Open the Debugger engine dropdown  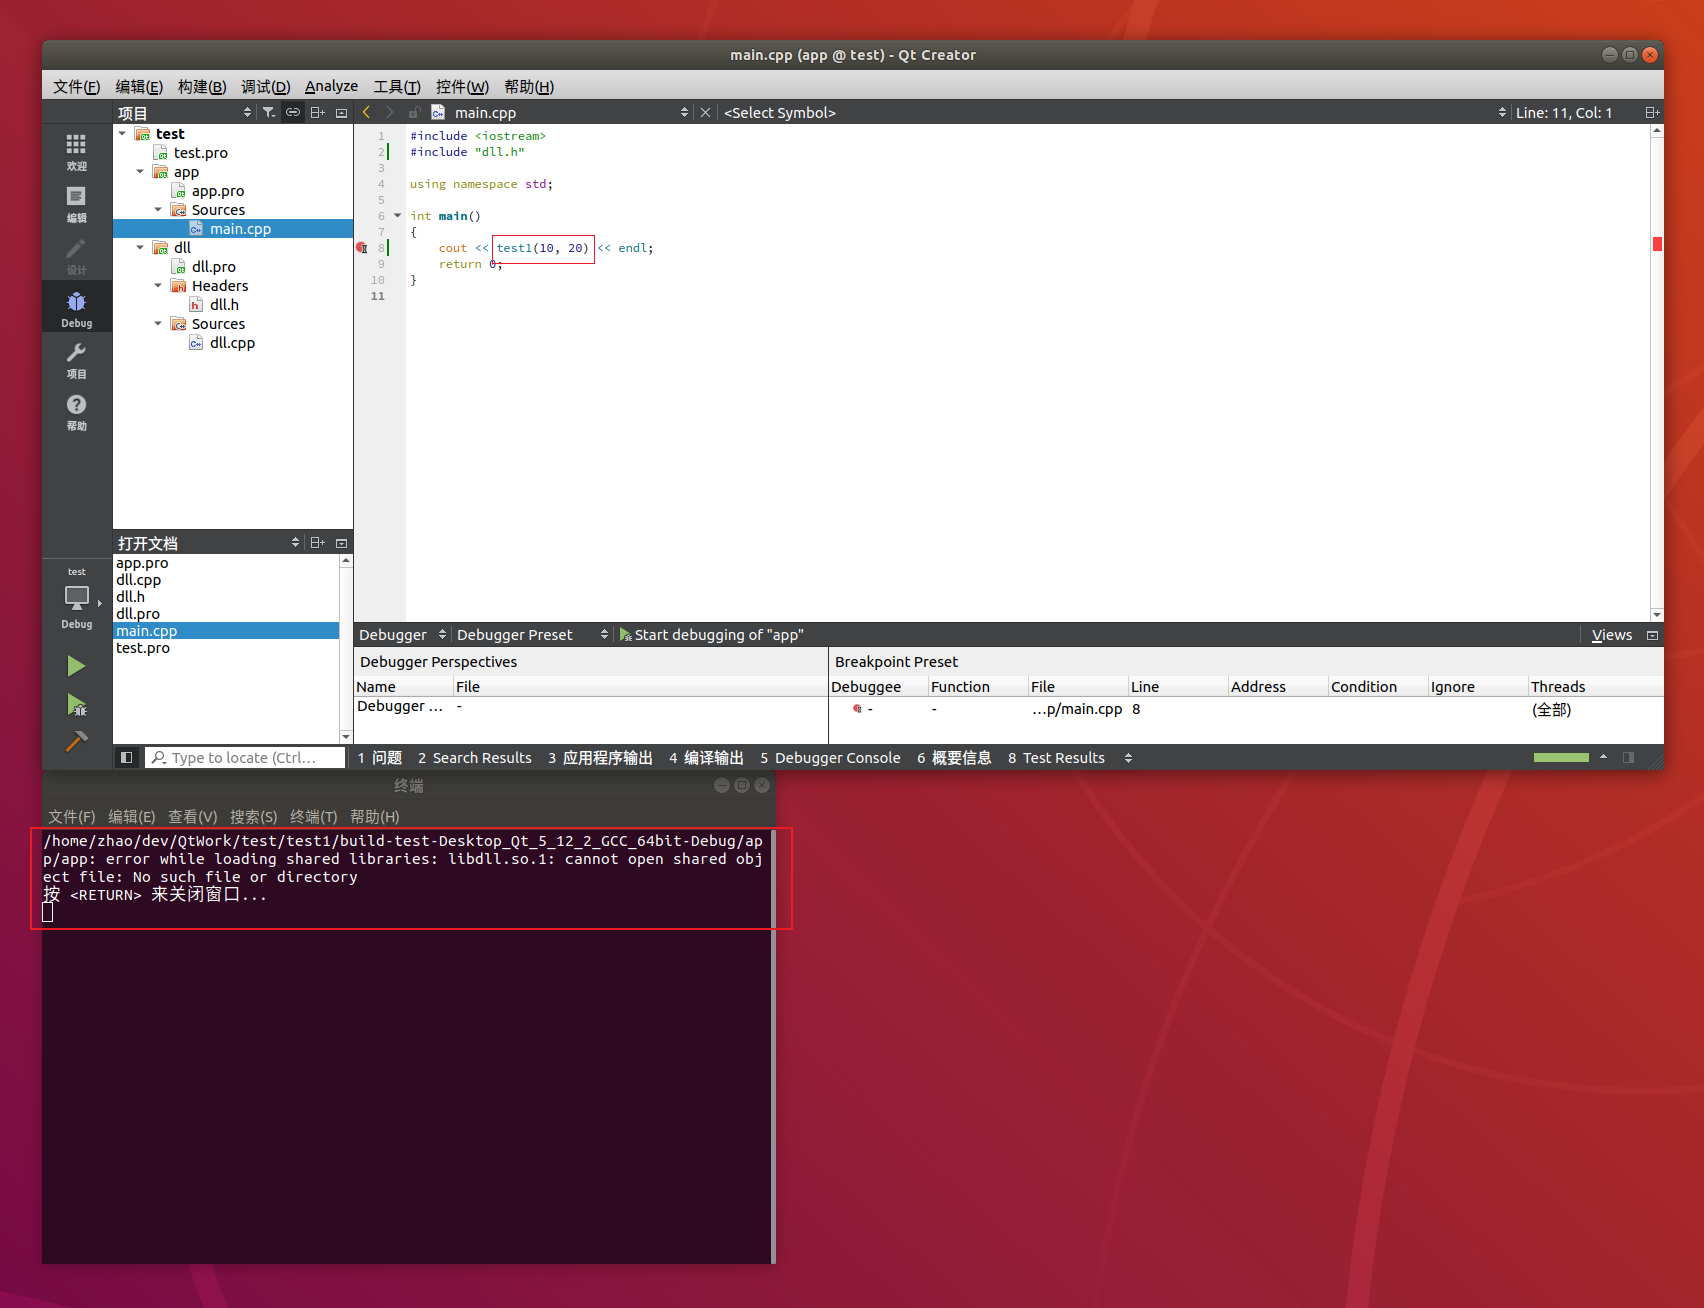coord(402,635)
